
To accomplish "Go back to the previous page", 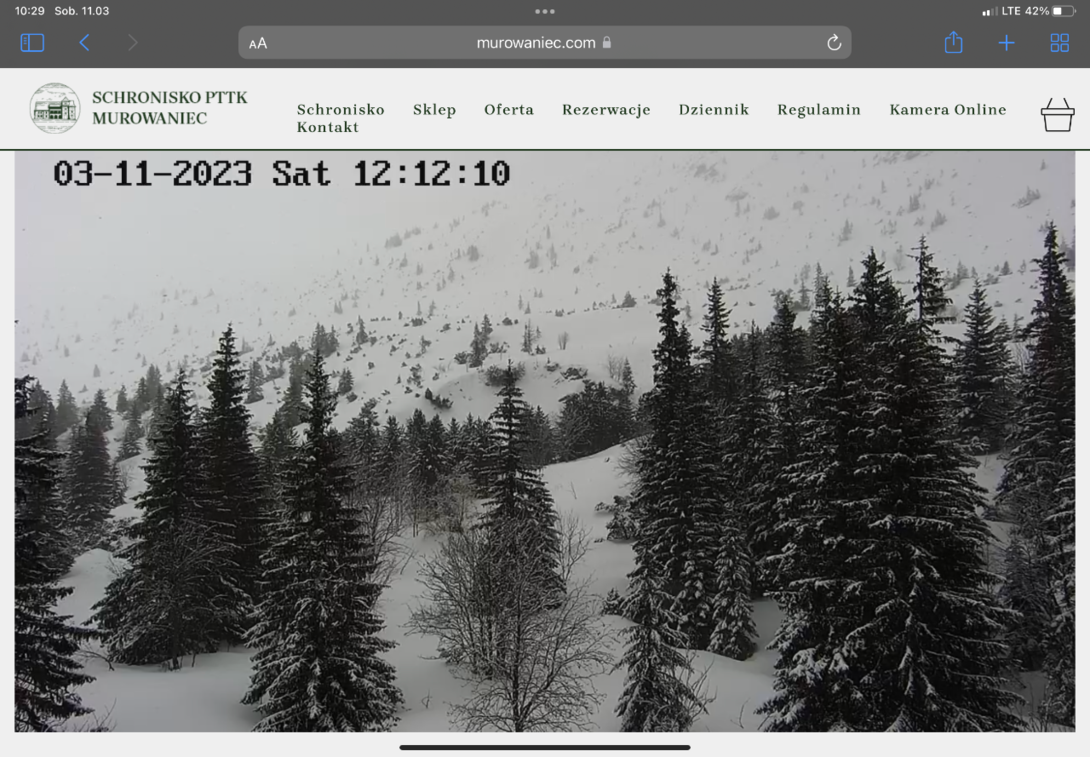I will [84, 43].
